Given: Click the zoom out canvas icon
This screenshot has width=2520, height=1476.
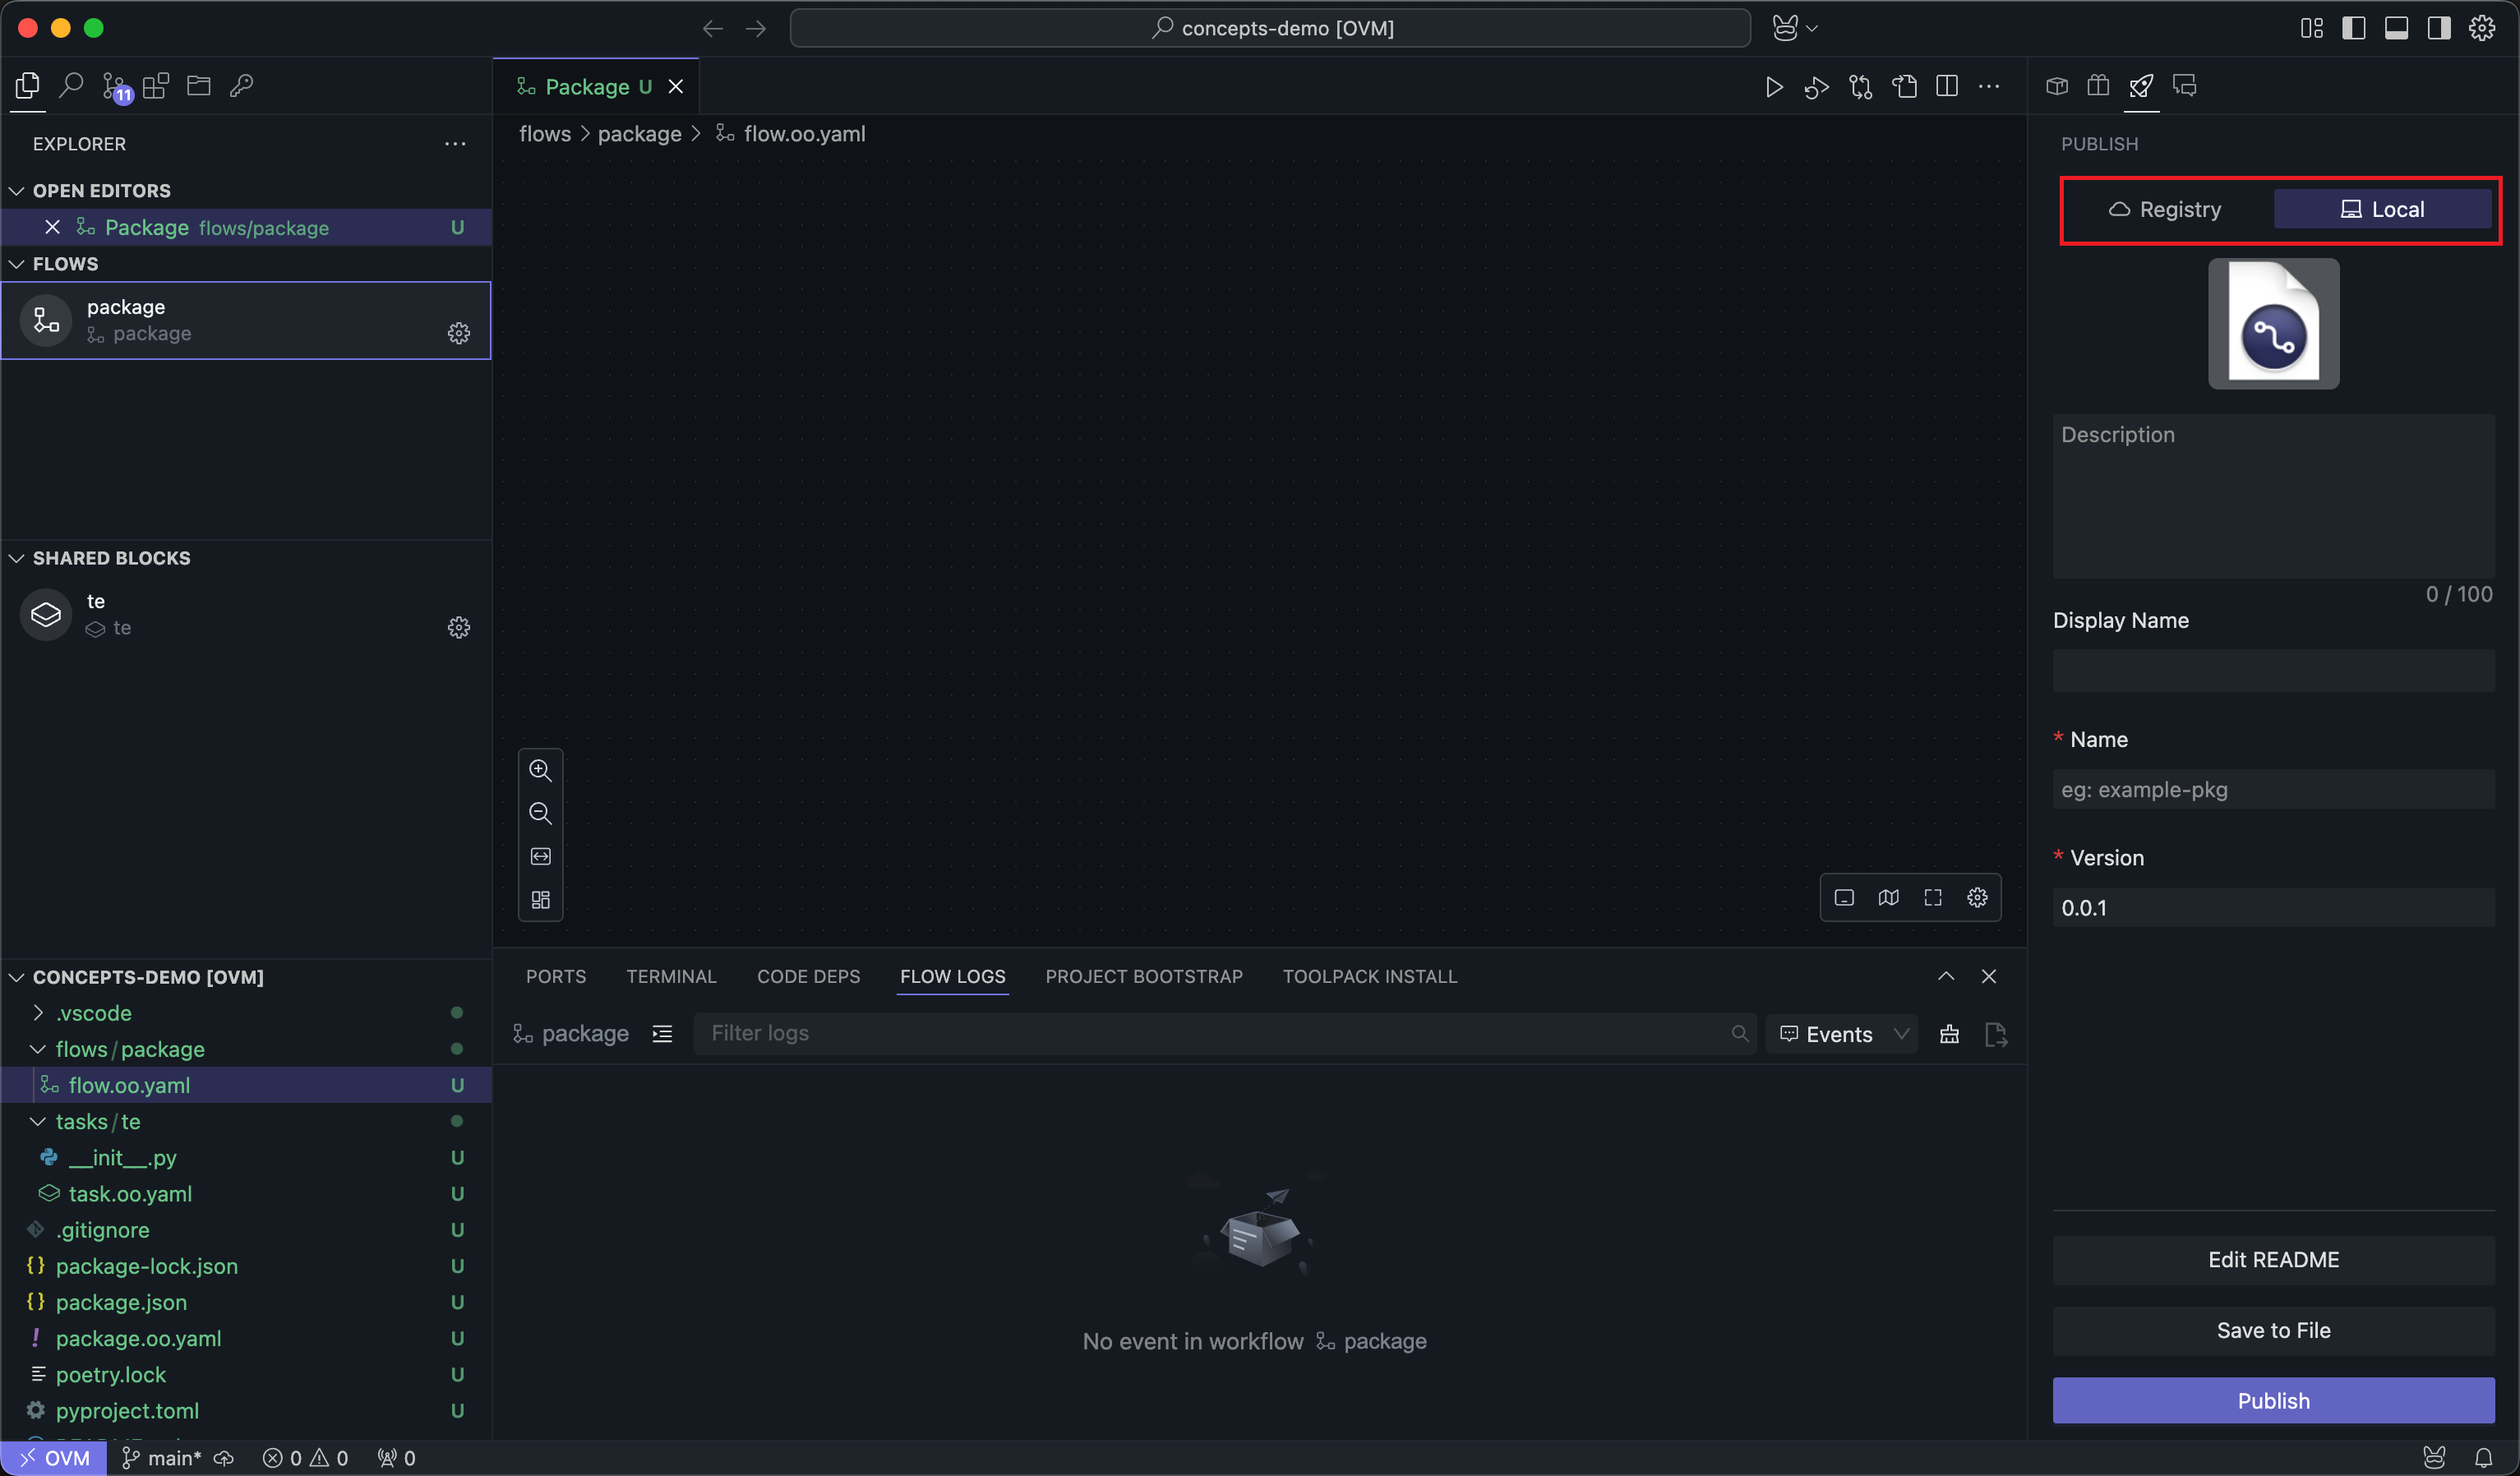Looking at the screenshot, I should click(x=540, y=813).
